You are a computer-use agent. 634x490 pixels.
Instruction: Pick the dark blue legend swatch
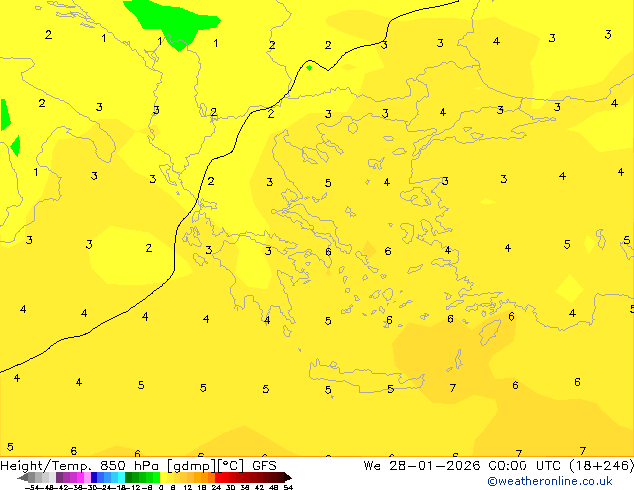pyautogui.click(x=94, y=477)
